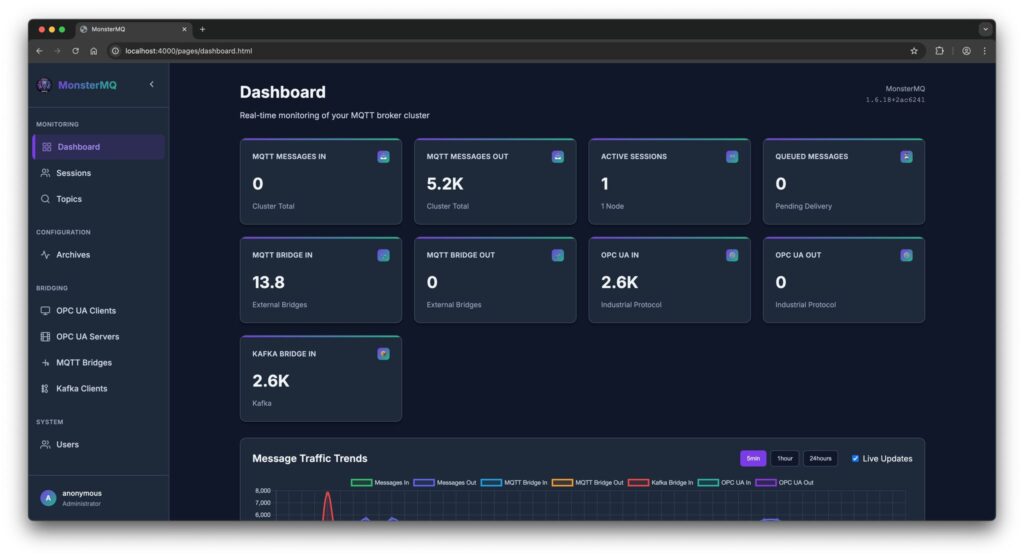Bookmark this page with the star icon

click(x=914, y=51)
